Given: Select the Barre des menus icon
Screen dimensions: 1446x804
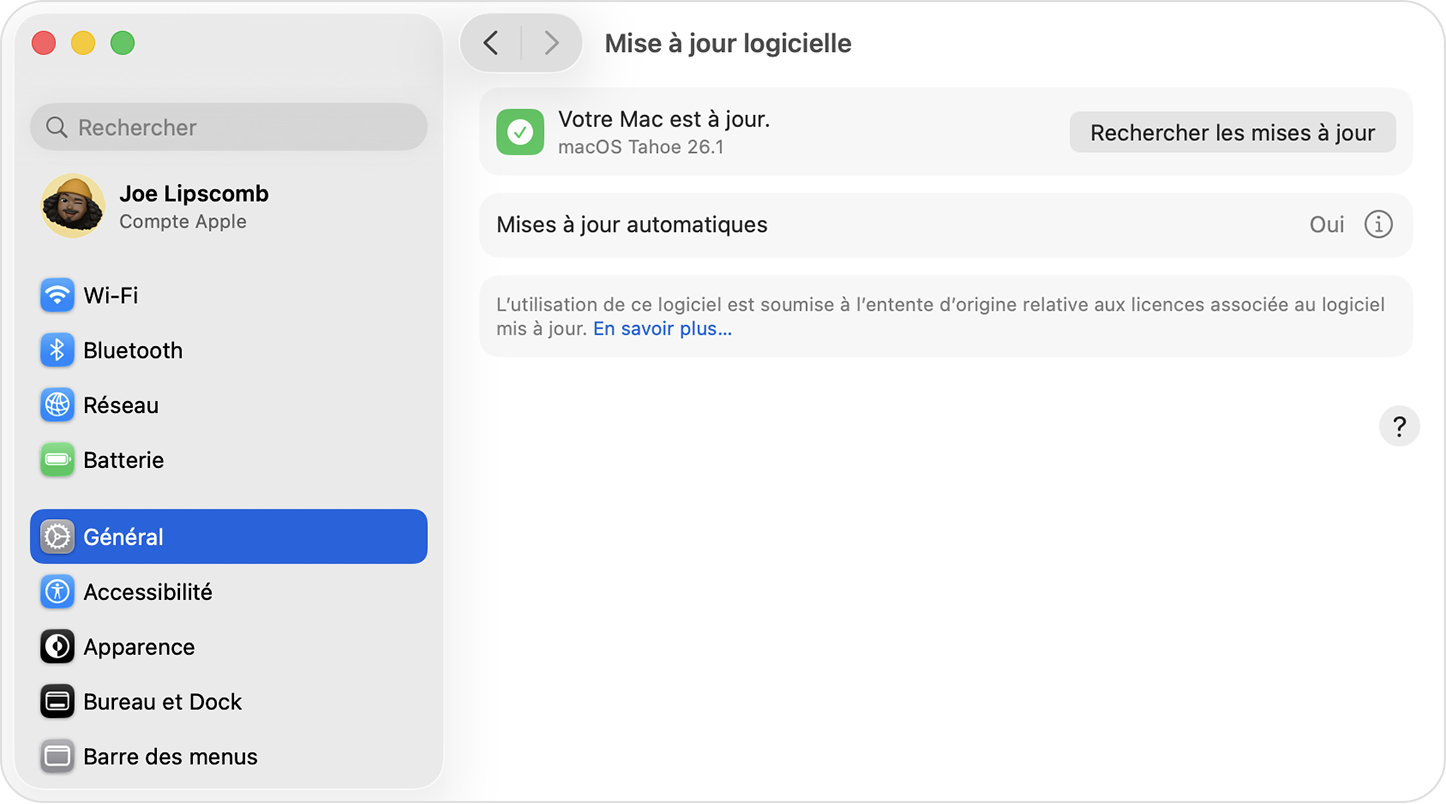Looking at the screenshot, I should coord(57,757).
